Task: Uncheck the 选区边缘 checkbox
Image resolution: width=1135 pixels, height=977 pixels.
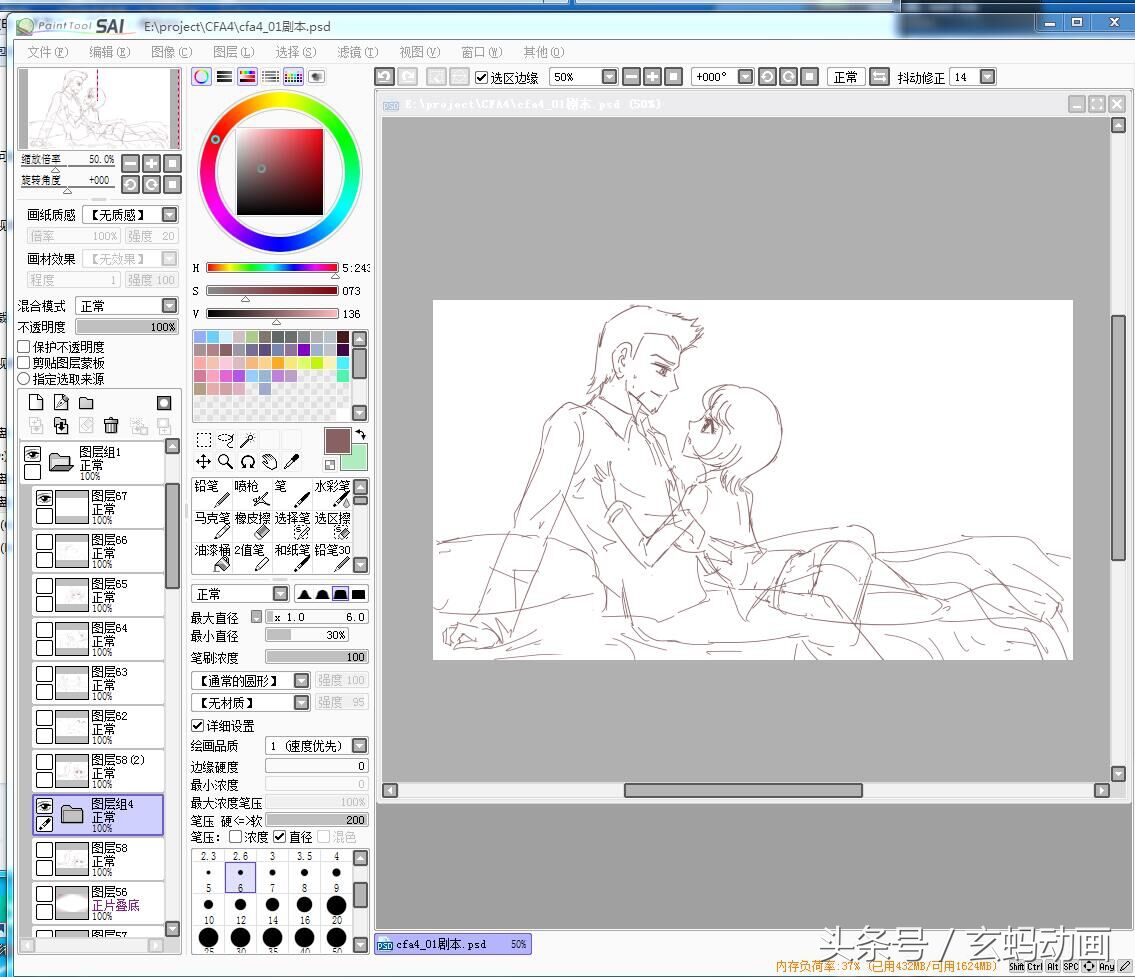Action: 481,77
